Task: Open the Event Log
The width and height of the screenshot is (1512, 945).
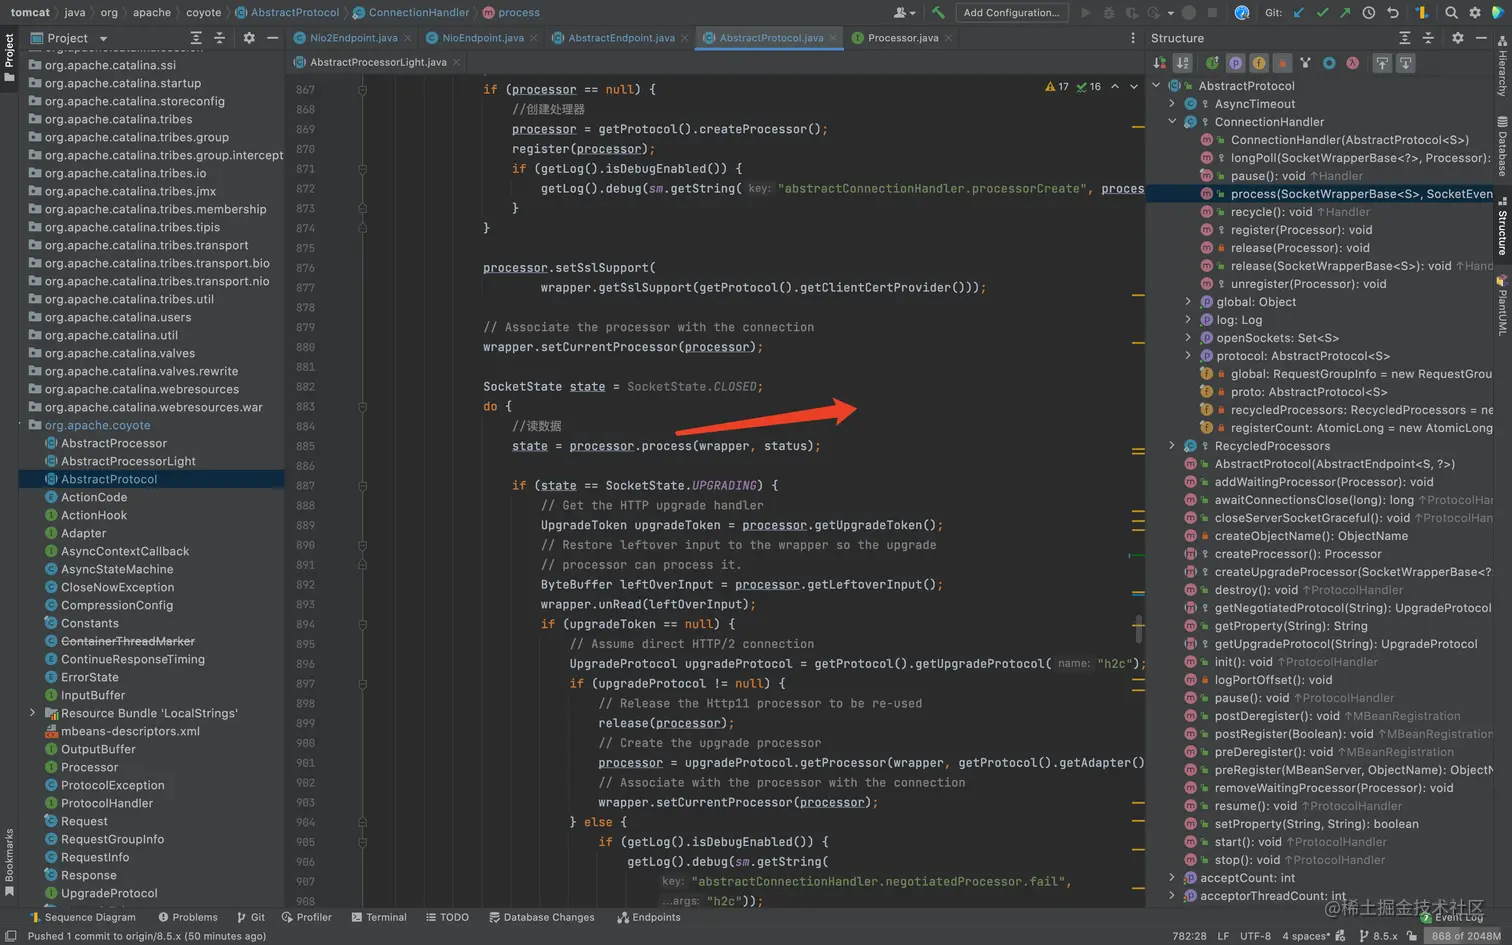Action: (1452, 917)
